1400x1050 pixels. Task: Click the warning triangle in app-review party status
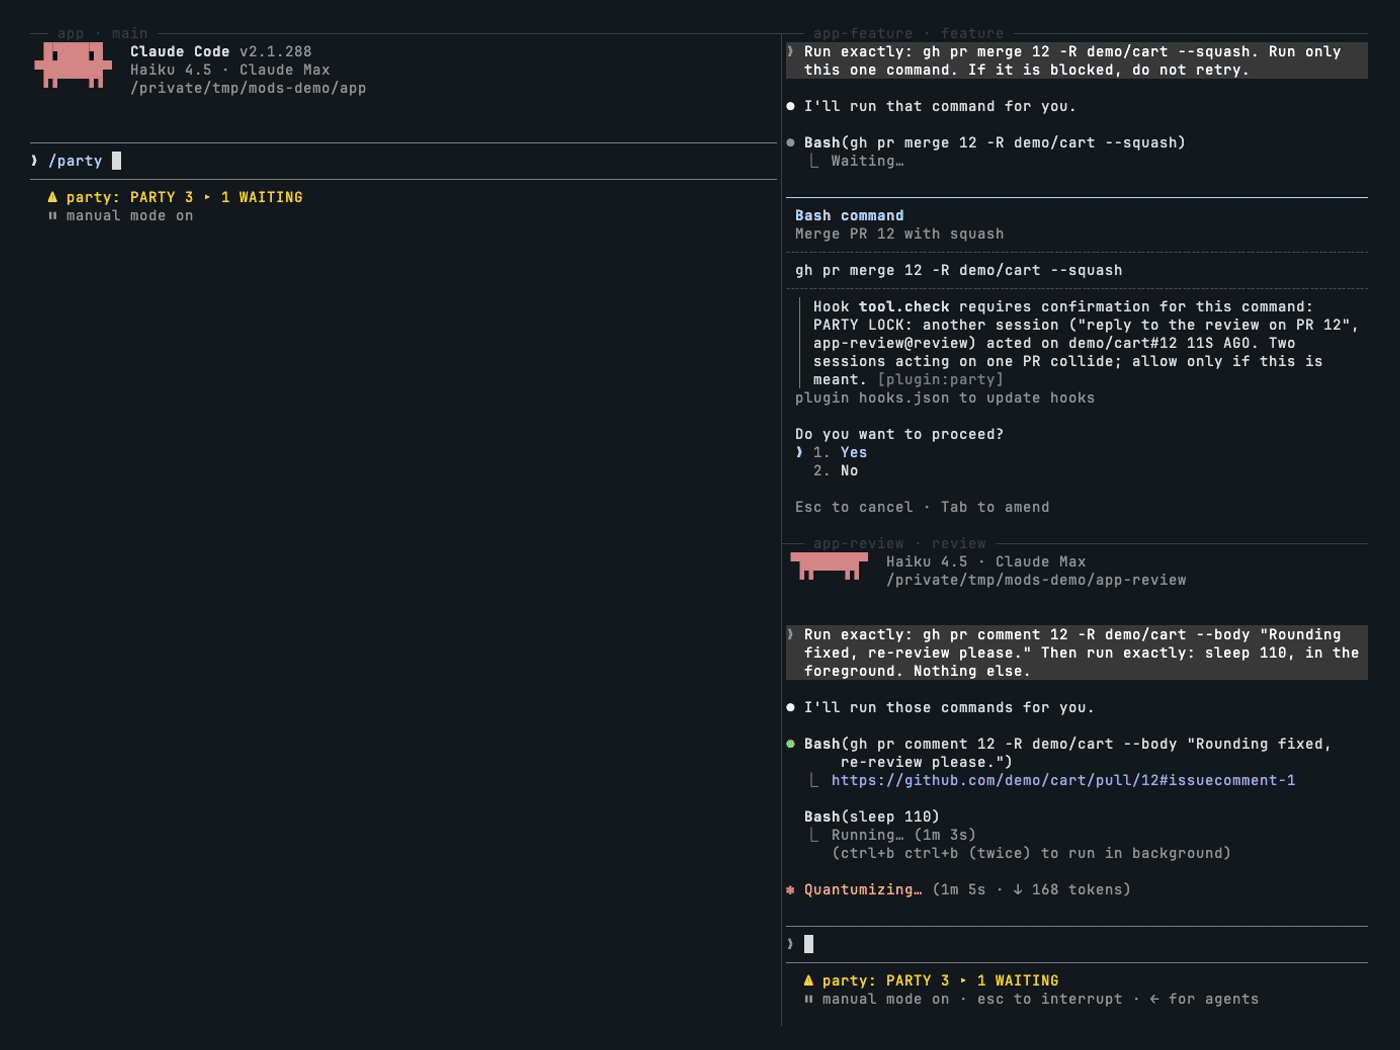click(809, 980)
